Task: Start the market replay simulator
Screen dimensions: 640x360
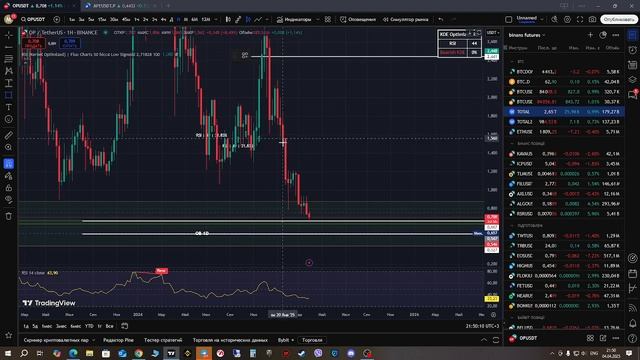Action: (405, 19)
